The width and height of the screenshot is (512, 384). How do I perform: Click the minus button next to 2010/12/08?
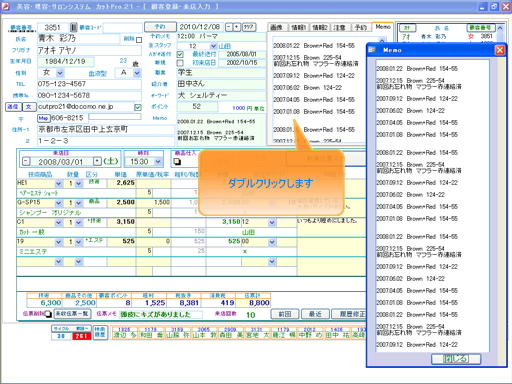click(229, 27)
